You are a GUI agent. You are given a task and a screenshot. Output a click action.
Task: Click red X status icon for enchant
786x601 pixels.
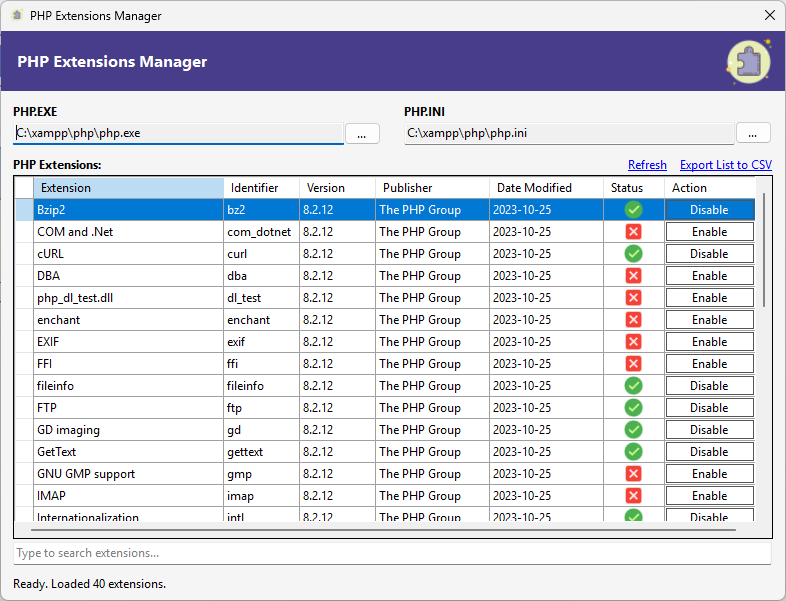pyautogui.click(x=634, y=320)
